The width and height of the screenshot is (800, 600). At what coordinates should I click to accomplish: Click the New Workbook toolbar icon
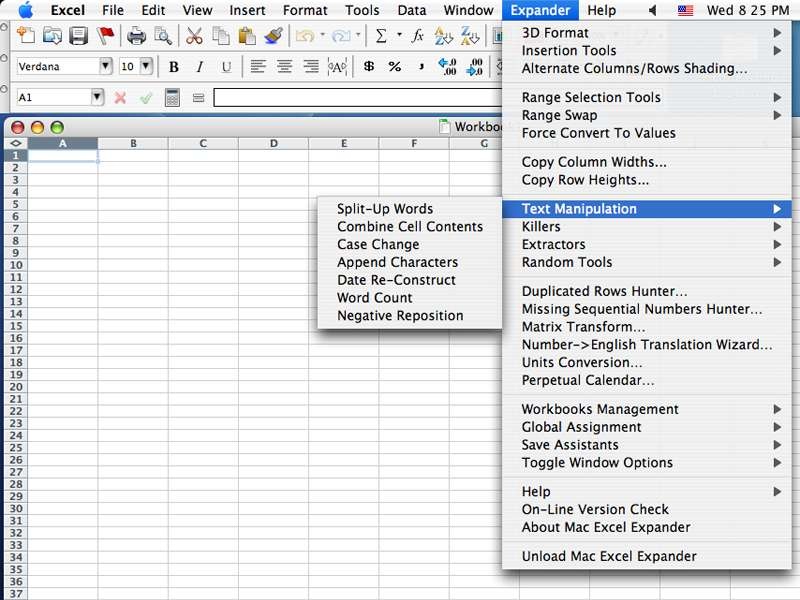click(26, 36)
